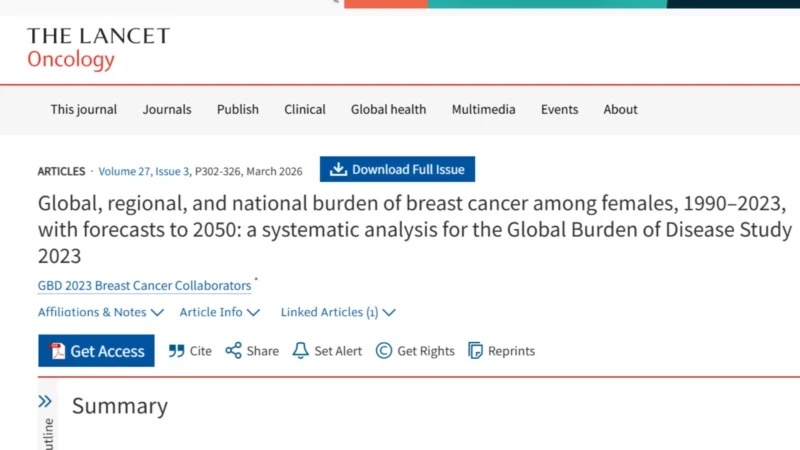Screen dimensions: 800x450
Task: Click the Share label
Action: tap(263, 351)
